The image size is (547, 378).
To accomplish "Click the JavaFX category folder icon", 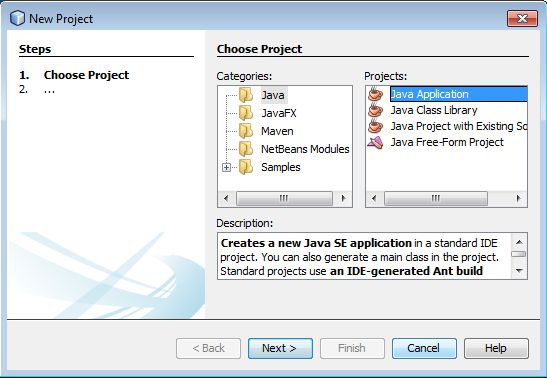I will [x=246, y=113].
